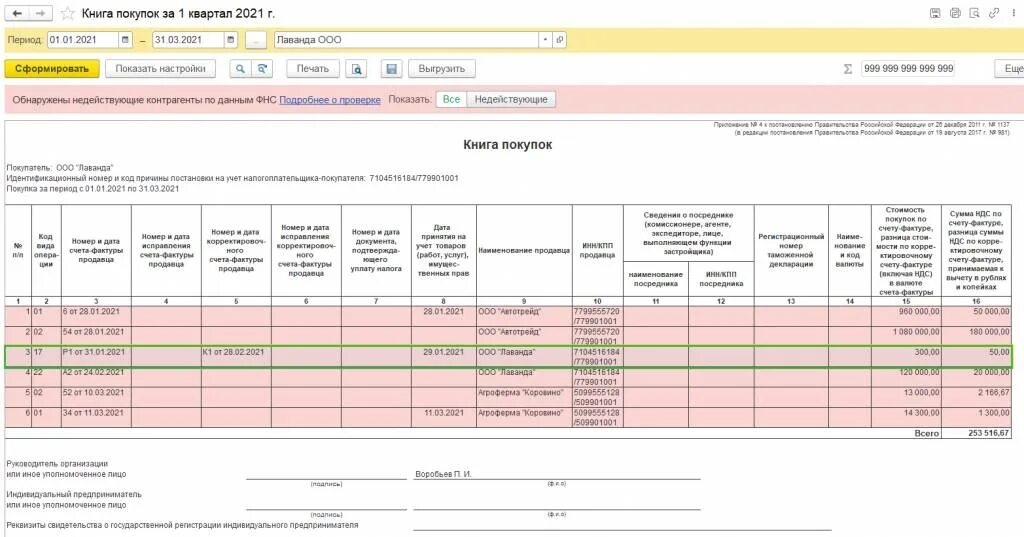This screenshot has width=1024, height=537.
Task: Click the Сформировать button
Action: (x=52, y=69)
